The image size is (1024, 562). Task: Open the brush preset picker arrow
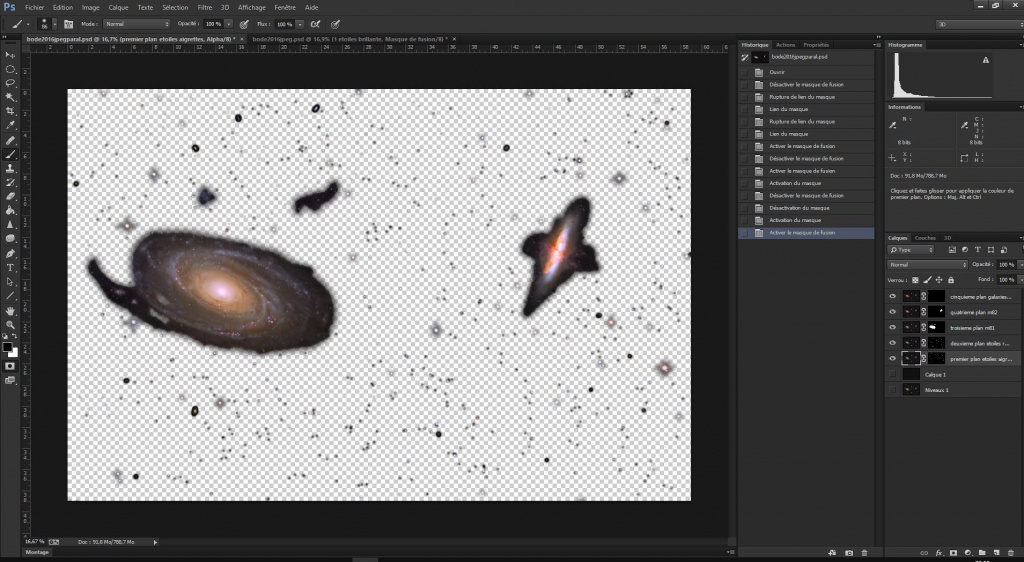[54, 24]
